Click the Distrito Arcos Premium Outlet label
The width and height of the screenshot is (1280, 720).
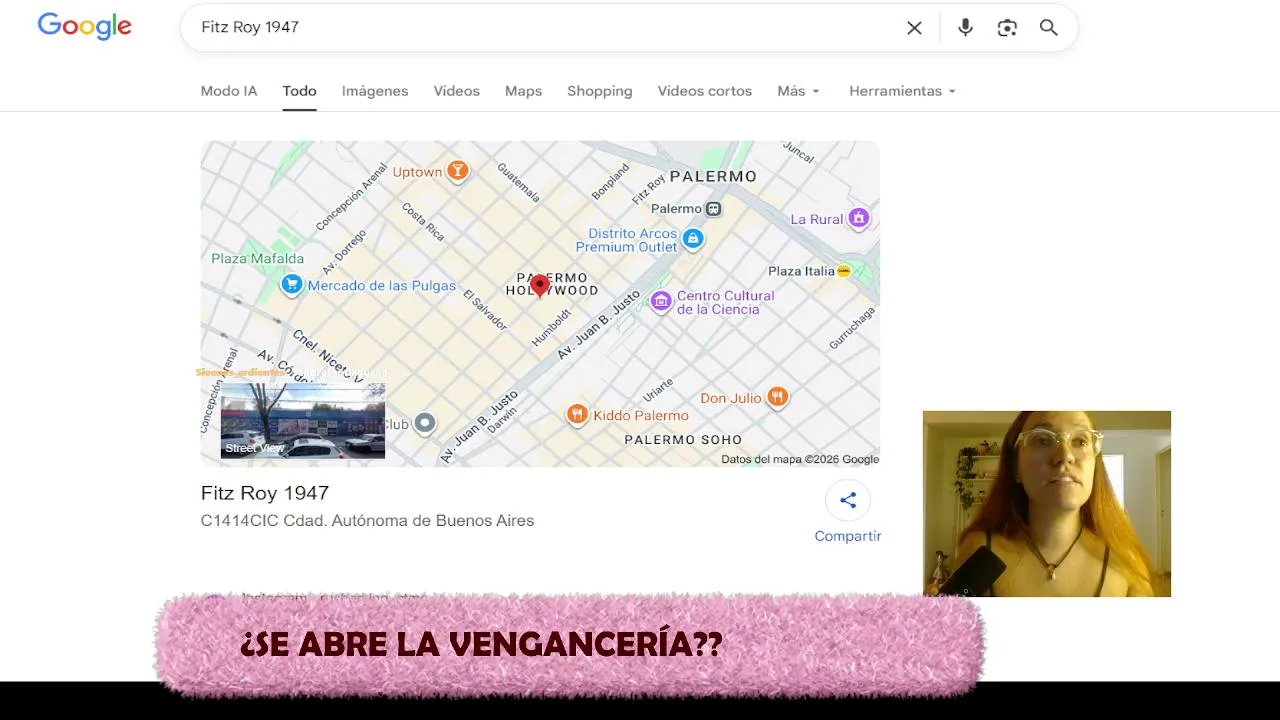[x=627, y=240]
